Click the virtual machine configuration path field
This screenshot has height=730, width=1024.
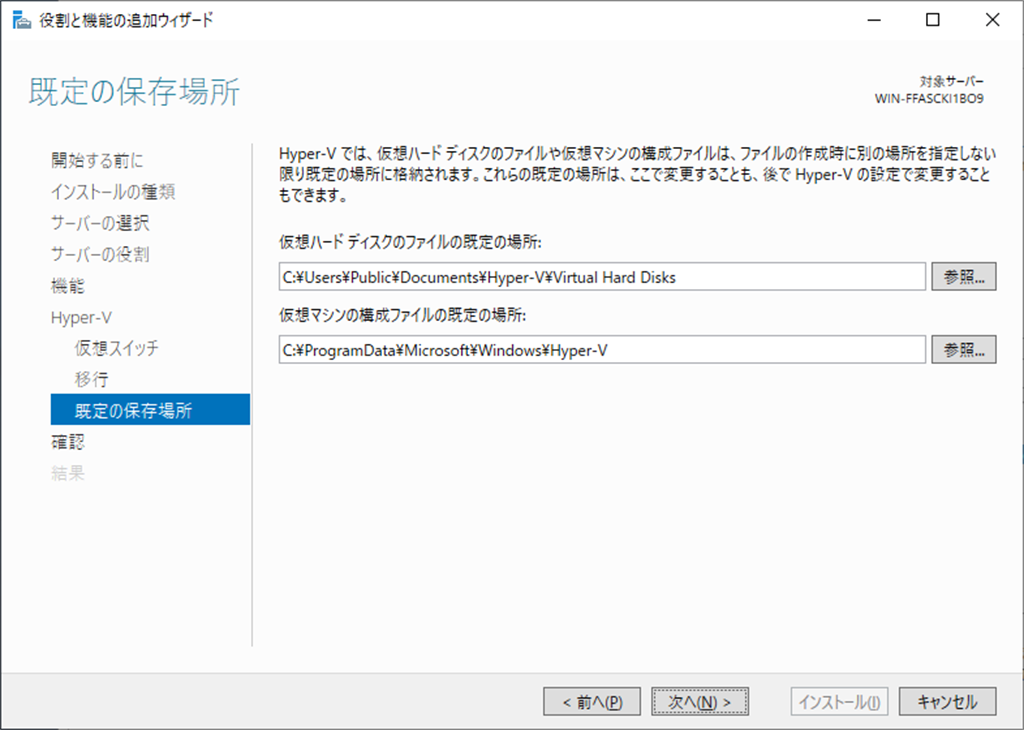coord(602,349)
